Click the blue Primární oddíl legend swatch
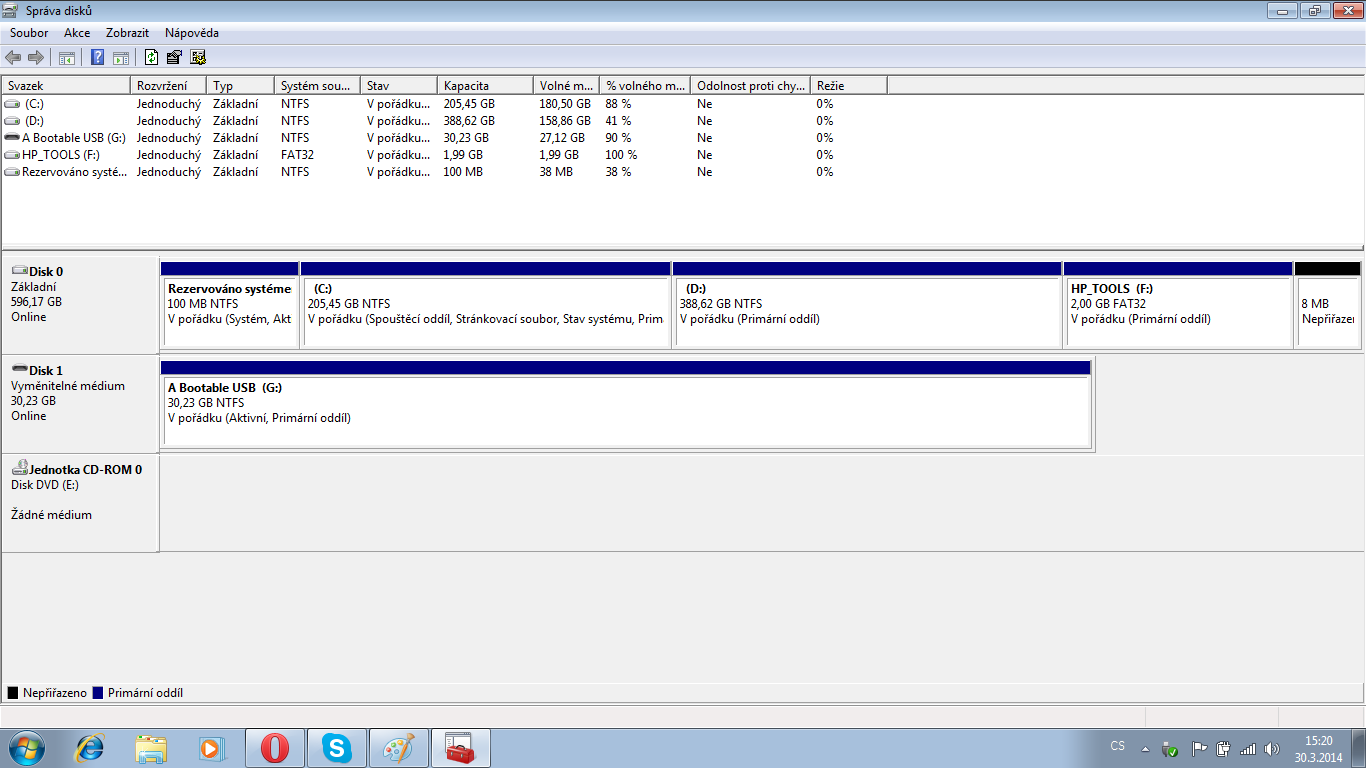This screenshot has height=768, width=1366. 97,693
